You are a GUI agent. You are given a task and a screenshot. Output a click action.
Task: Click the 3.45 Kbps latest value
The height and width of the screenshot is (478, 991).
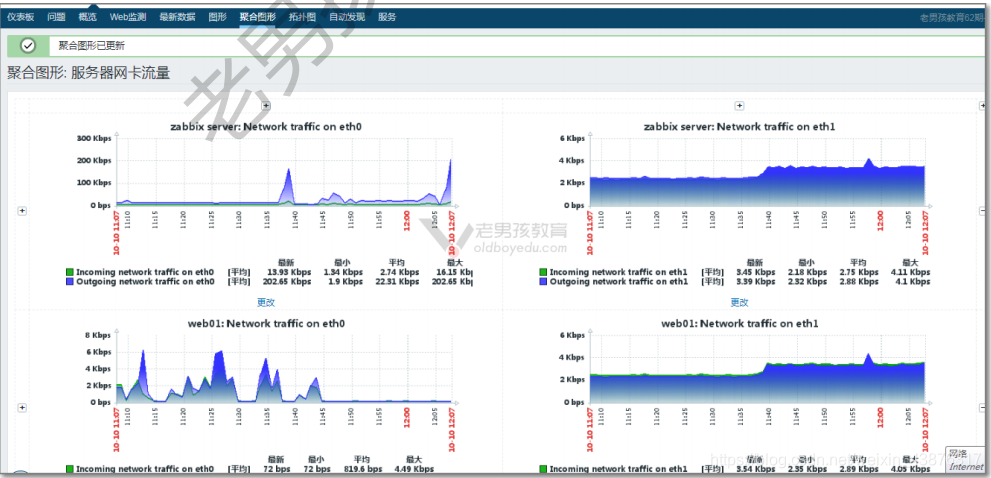(x=754, y=272)
